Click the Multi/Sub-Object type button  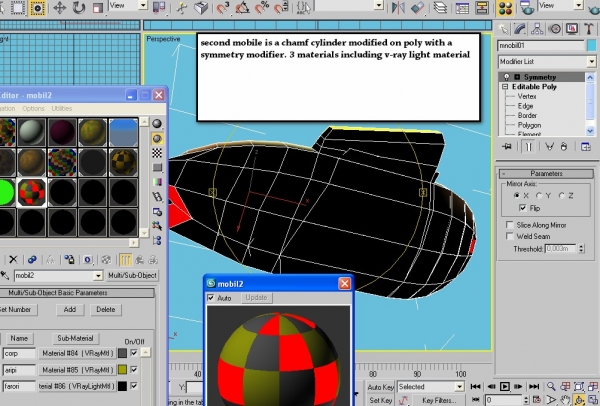click(132, 276)
